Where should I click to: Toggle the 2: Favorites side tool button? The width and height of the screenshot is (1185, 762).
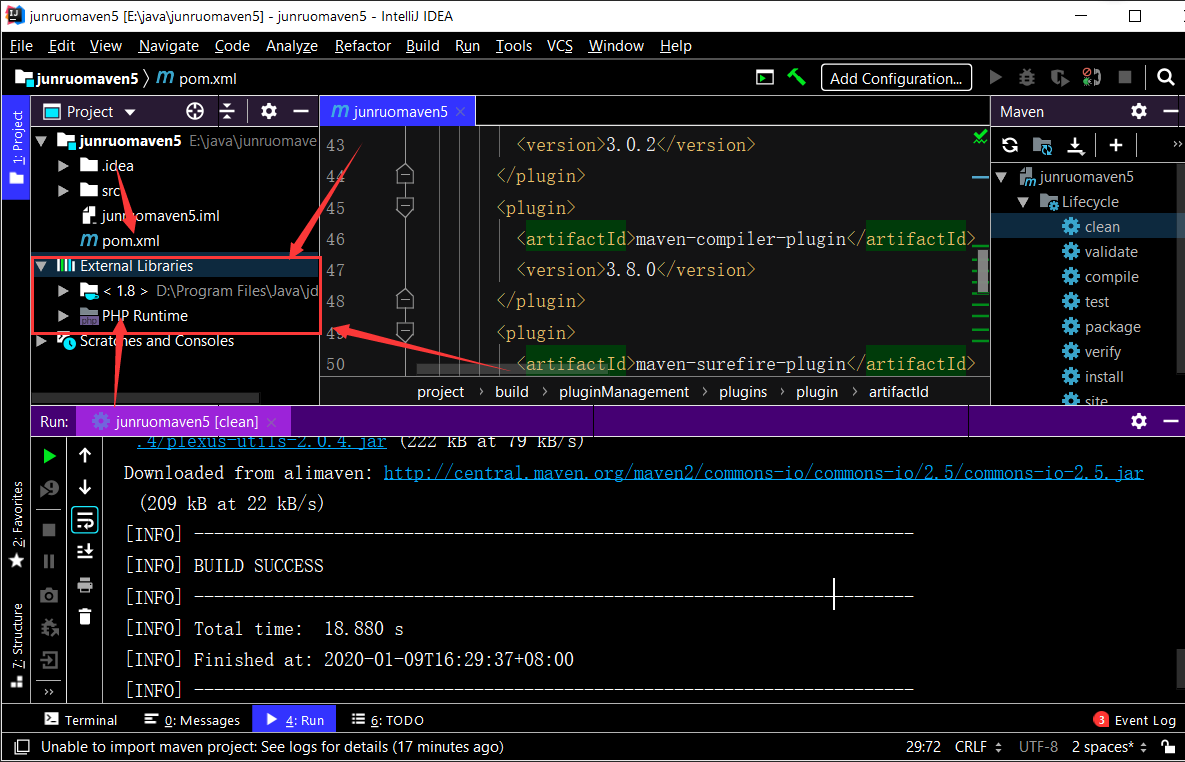16,524
